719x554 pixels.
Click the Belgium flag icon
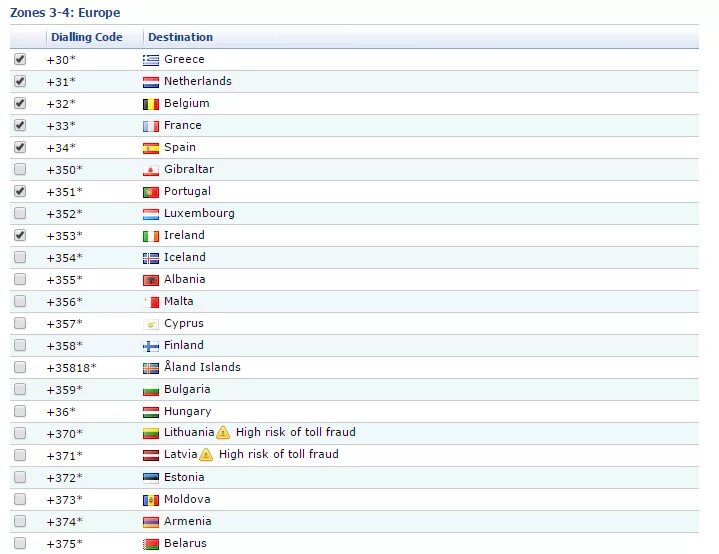(x=151, y=104)
